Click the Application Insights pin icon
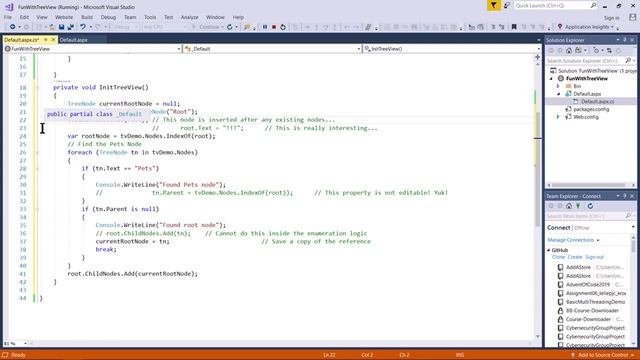Screen dimensions: 640x360 pos(560,27)
